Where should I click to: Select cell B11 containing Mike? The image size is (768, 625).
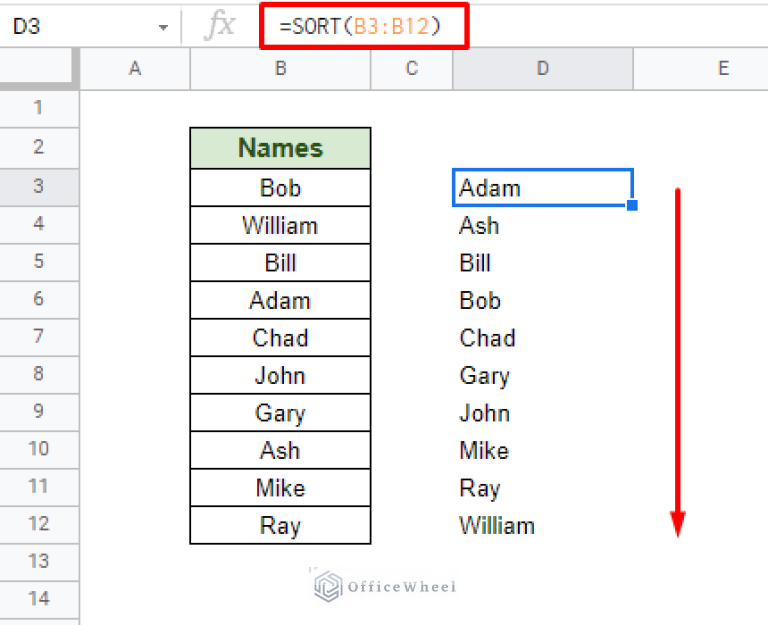click(x=280, y=488)
